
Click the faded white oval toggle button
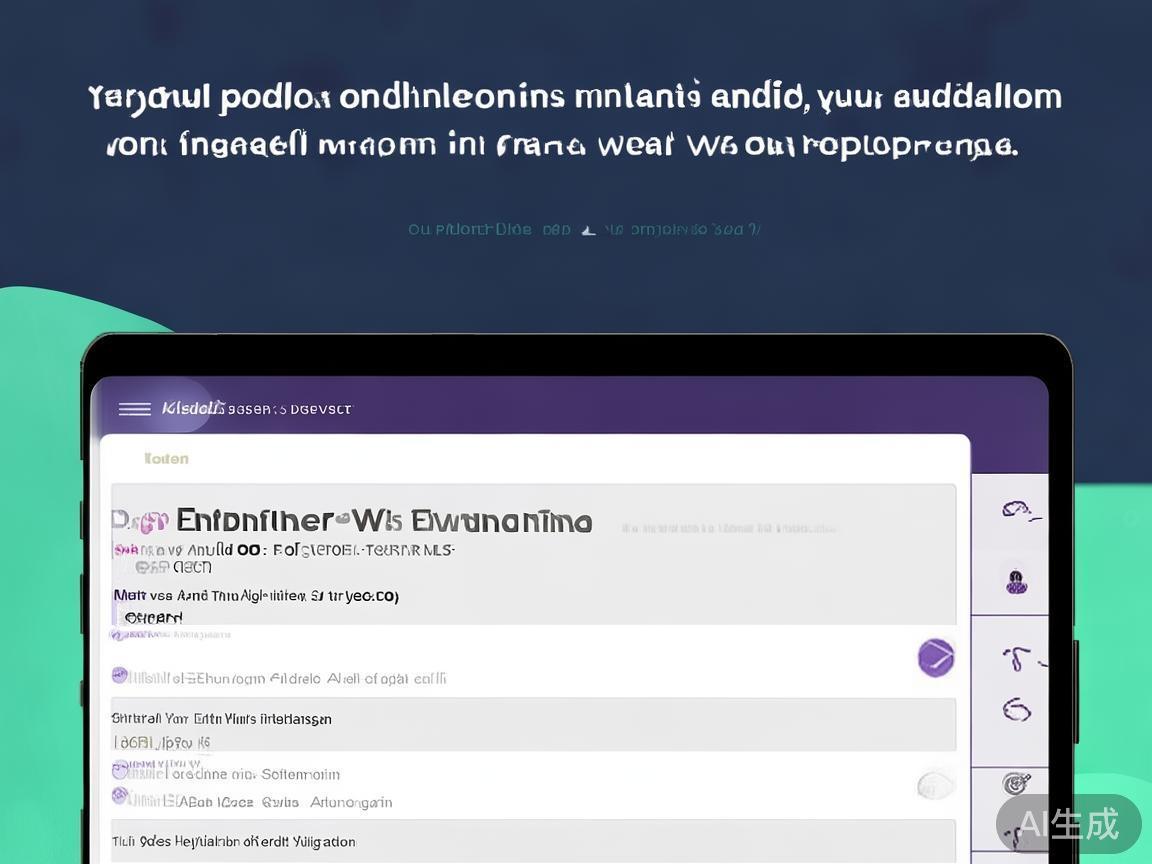click(936, 784)
